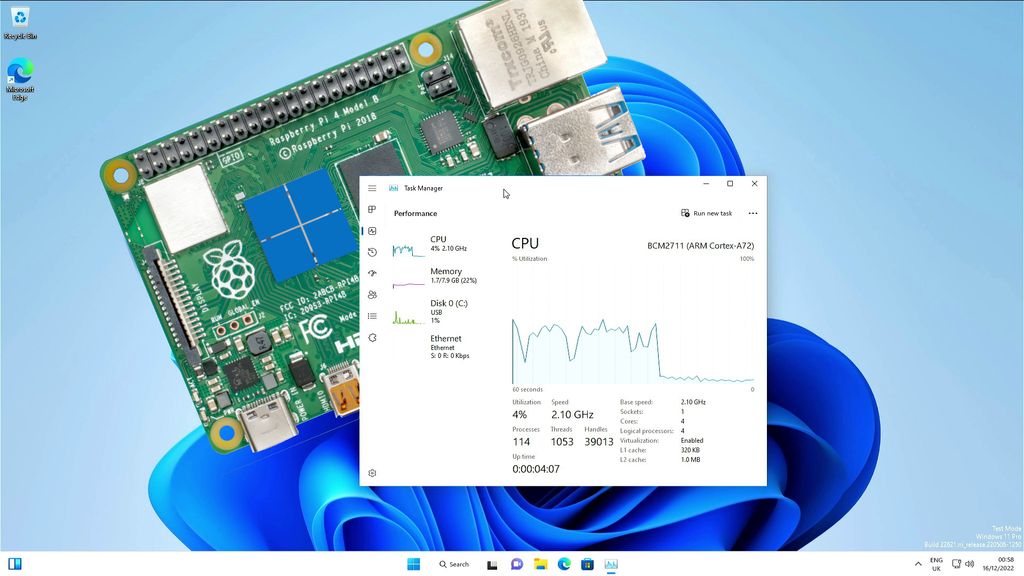Launch Microsoft Edge from the taskbar
Image resolution: width=1024 pixels, height=576 pixels.
click(563, 564)
